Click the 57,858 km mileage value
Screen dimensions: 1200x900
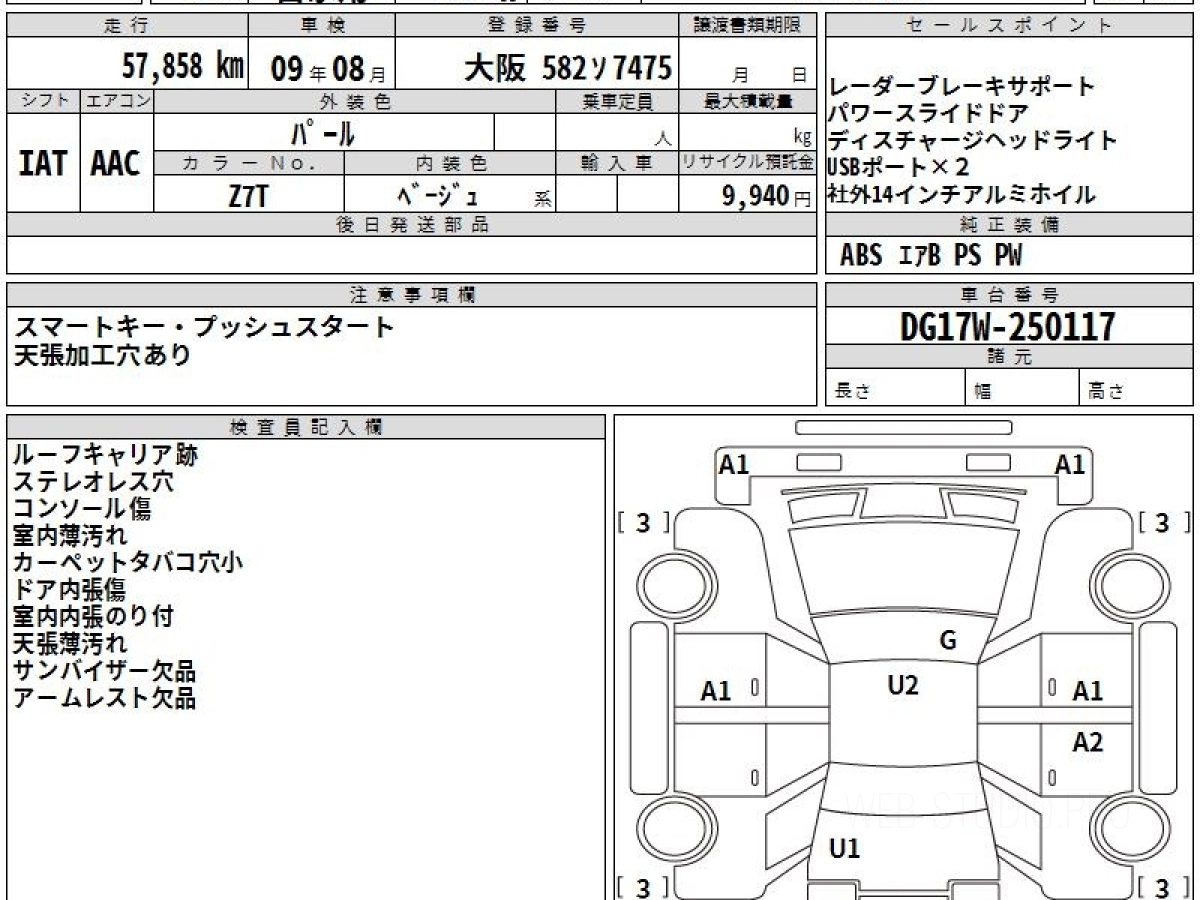pyautogui.click(x=183, y=68)
